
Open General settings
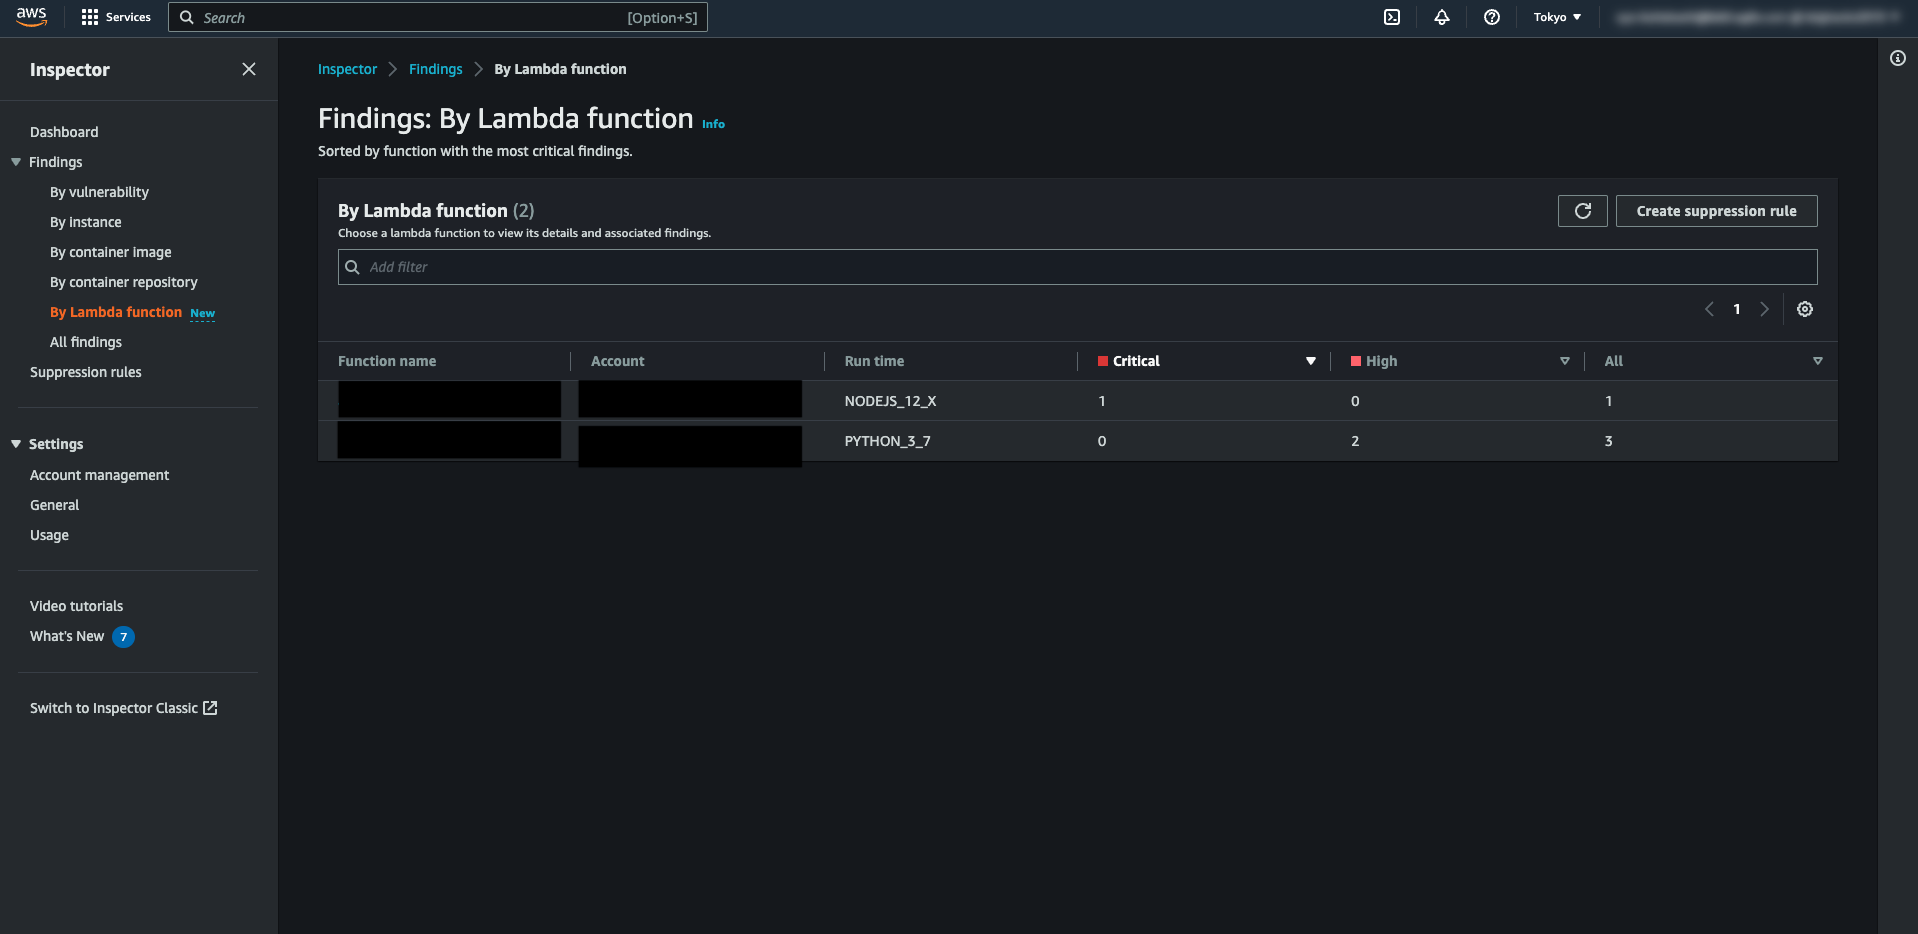(54, 505)
